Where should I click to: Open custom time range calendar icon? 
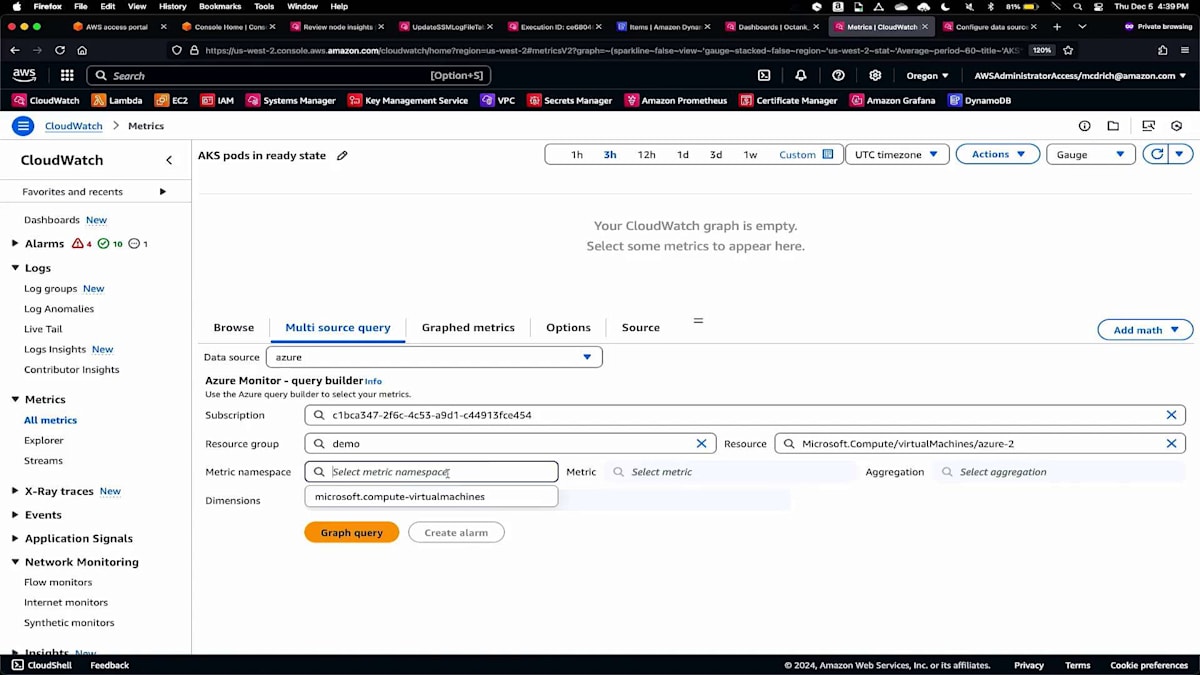click(828, 154)
